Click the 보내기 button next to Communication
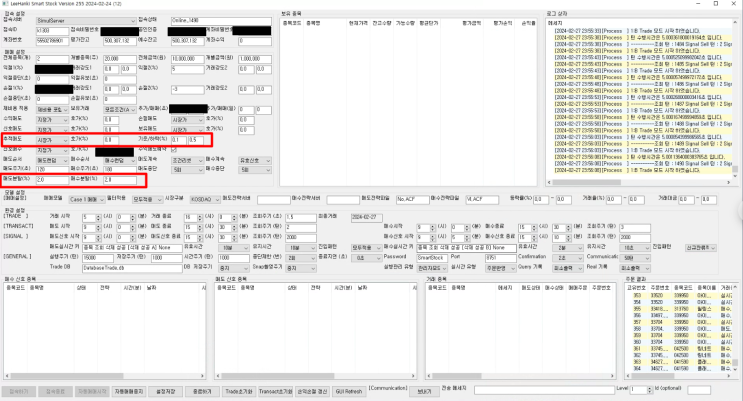Image resolution: width=743 pixels, height=401 pixels. pyautogui.click(x=424, y=392)
